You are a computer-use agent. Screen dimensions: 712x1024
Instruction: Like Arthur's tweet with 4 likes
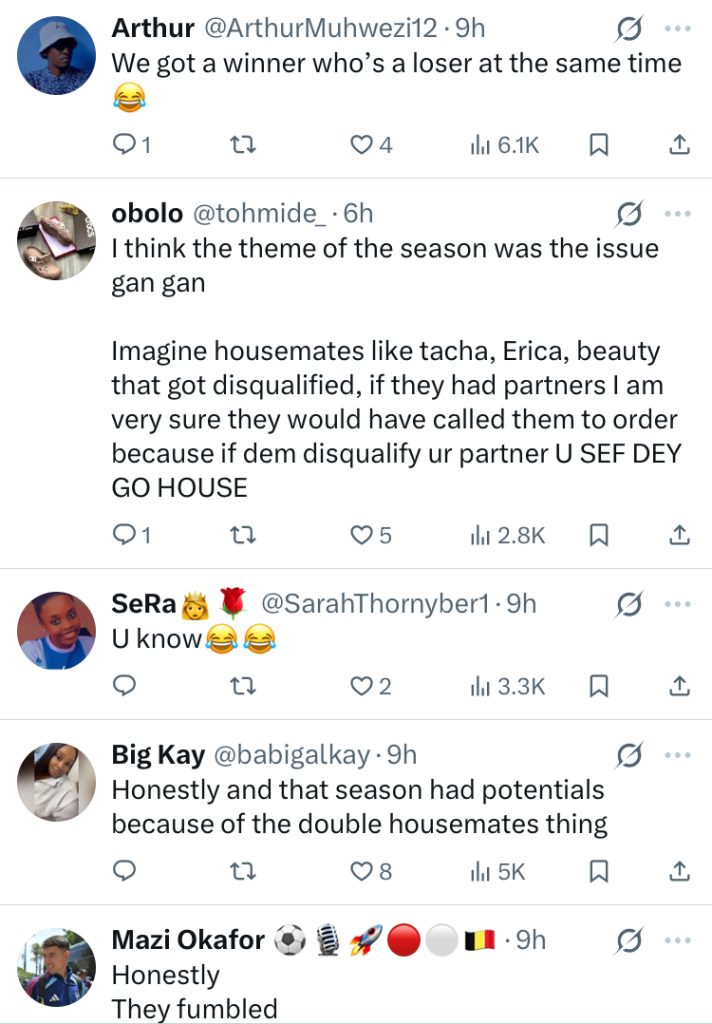point(361,146)
